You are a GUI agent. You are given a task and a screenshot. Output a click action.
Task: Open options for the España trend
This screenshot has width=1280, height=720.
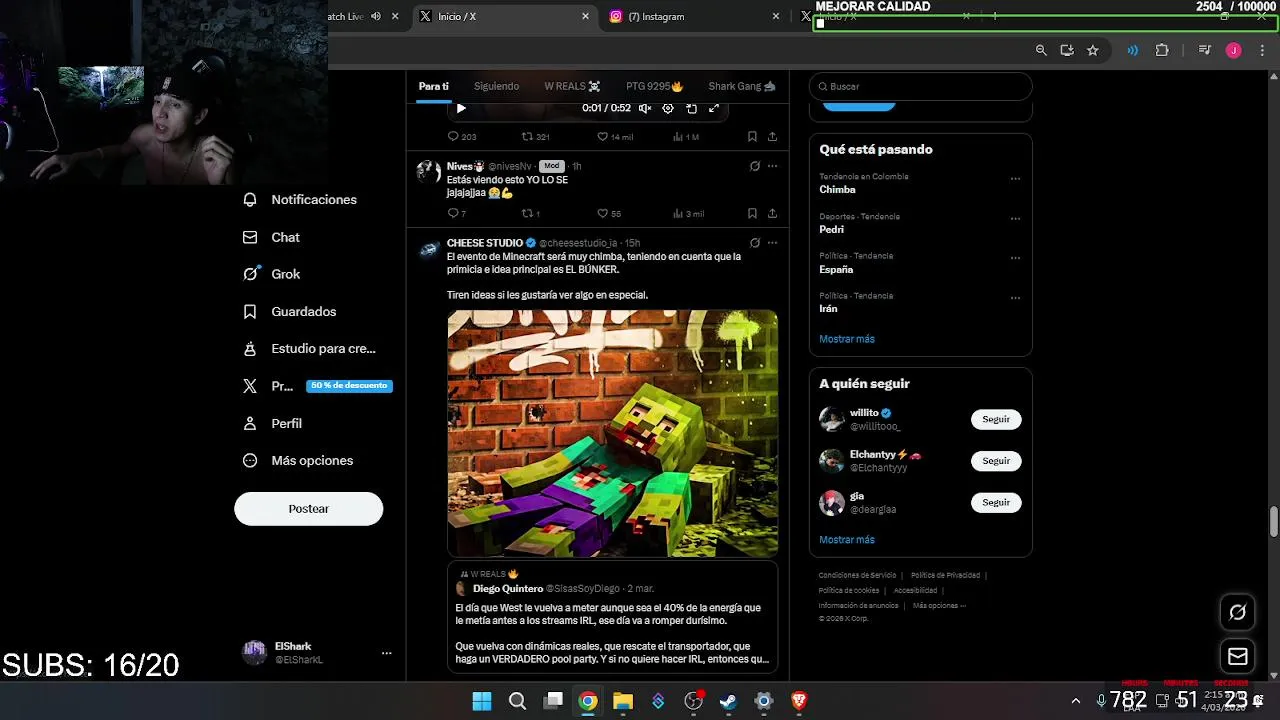coord(1015,258)
